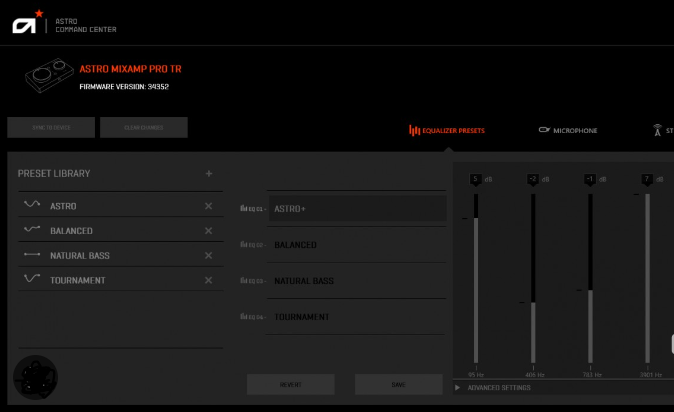The image size is (674, 412).
Task: Click the 3901 Hz frequency label
Action: coord(650,375)
